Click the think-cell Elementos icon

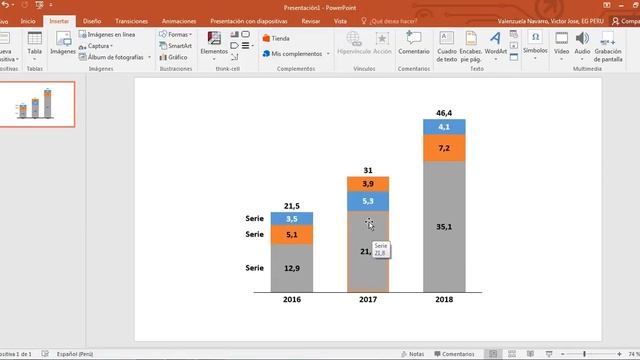tap(214, 39)
